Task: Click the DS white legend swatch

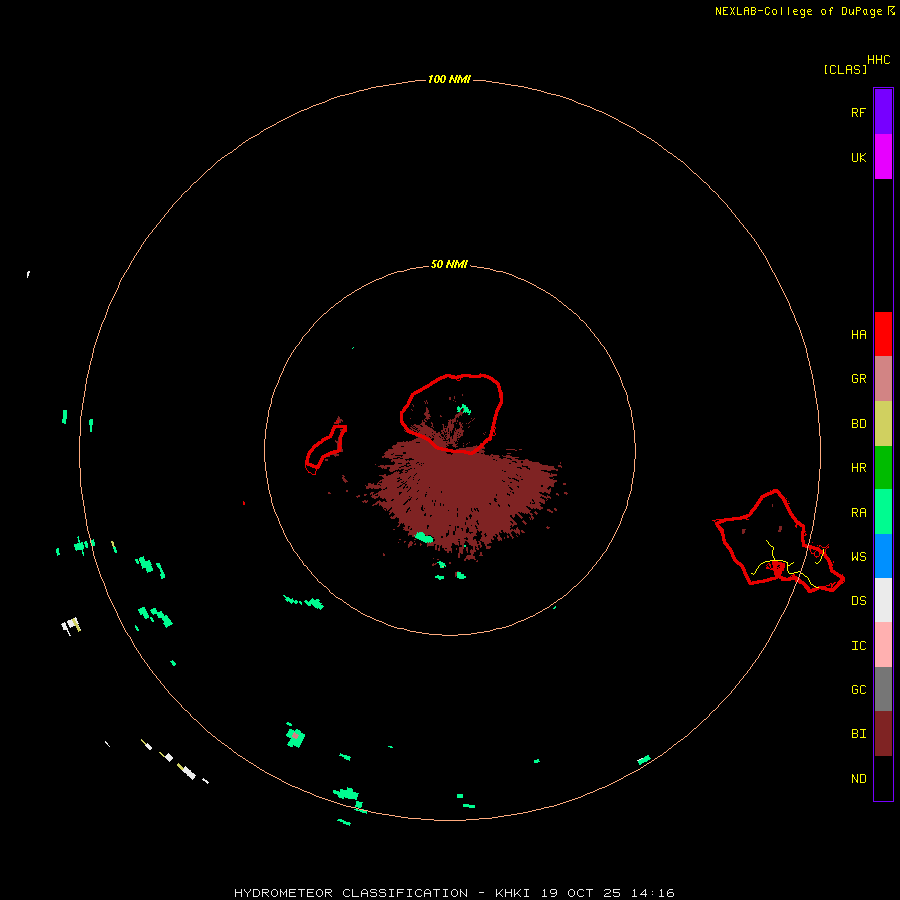Action: 883,600
